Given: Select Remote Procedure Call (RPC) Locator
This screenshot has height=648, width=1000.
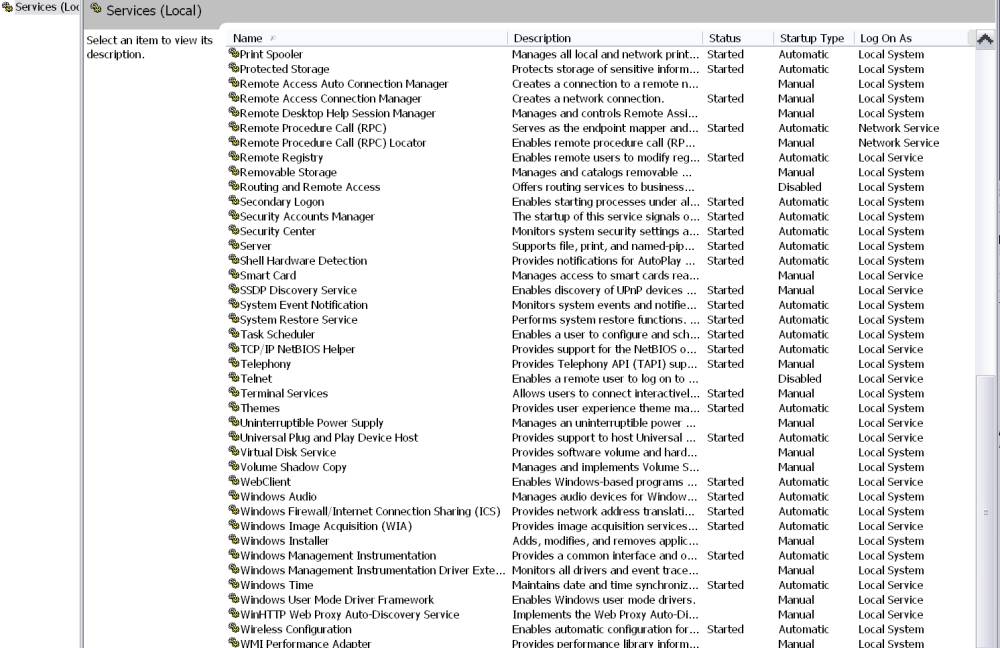Looking at the screenshot, I should pyautogui.click(x=333, y=143).
